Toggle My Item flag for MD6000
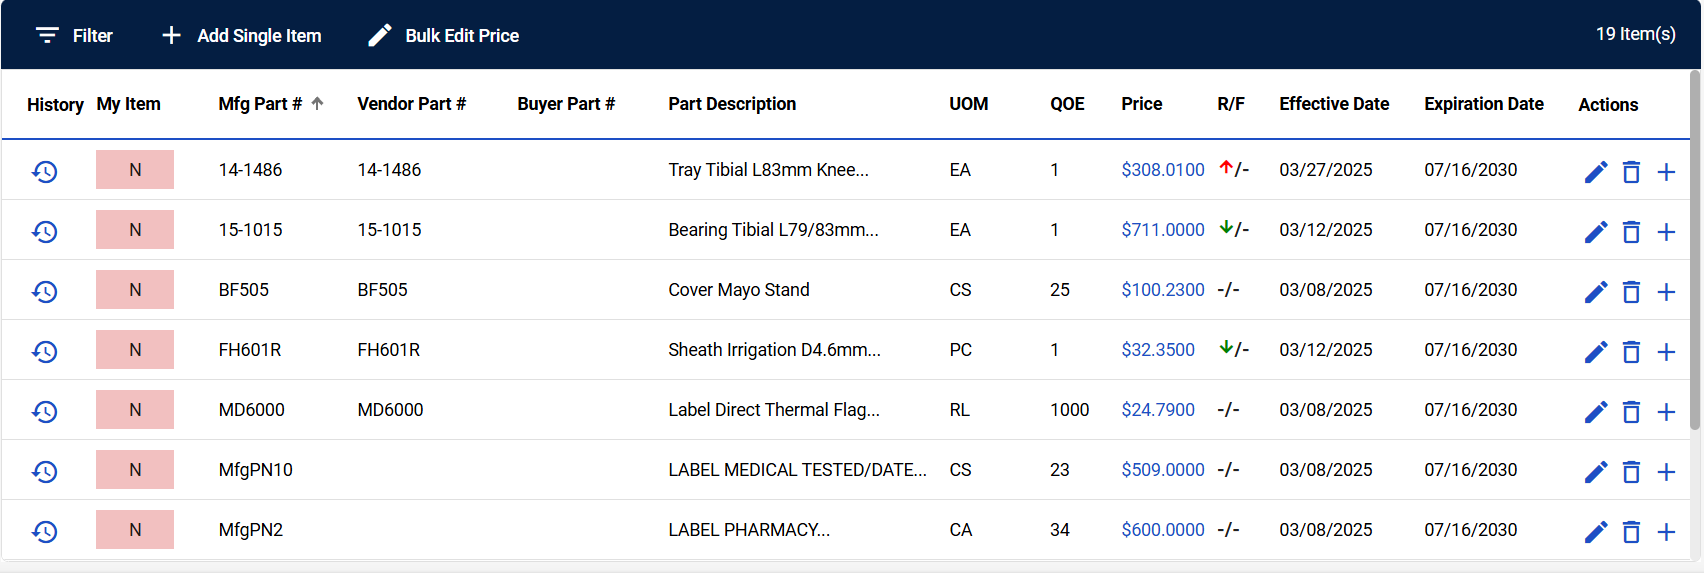The width and height of the screenshot is (1704, 573). [x=135, y=410]
